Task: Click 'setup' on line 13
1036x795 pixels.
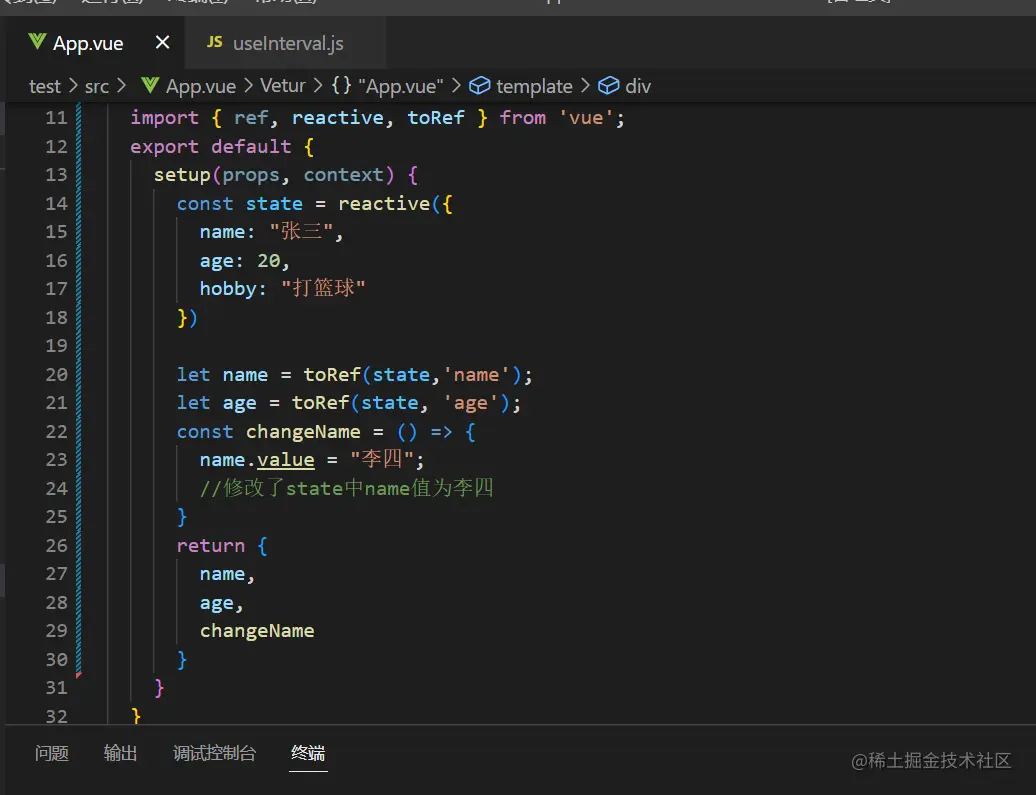Action: 182,175
